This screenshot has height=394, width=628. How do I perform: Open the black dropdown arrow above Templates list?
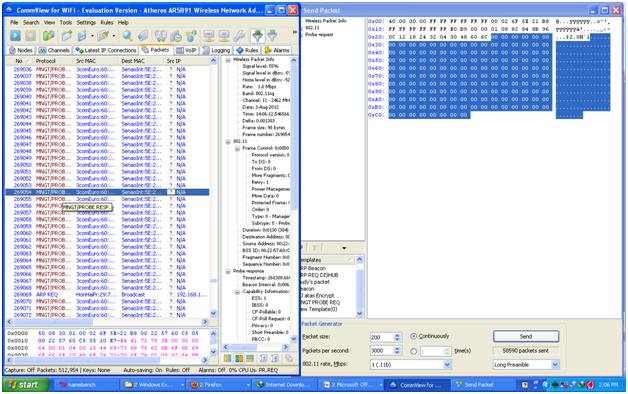344,248
